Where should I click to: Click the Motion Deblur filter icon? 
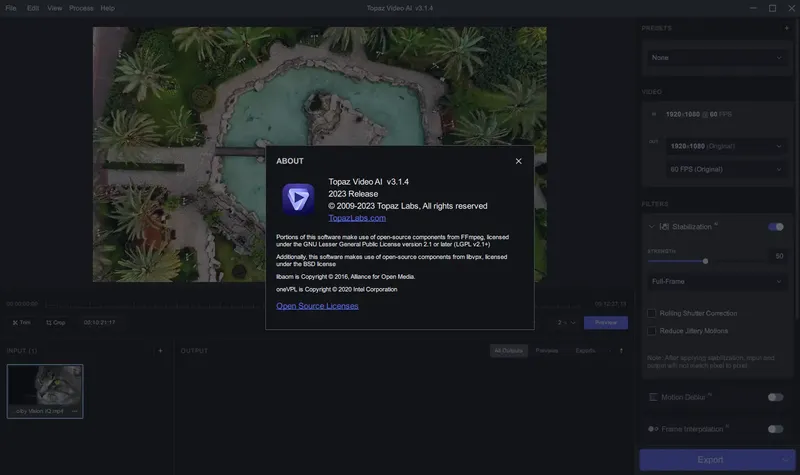click(653, 397)
